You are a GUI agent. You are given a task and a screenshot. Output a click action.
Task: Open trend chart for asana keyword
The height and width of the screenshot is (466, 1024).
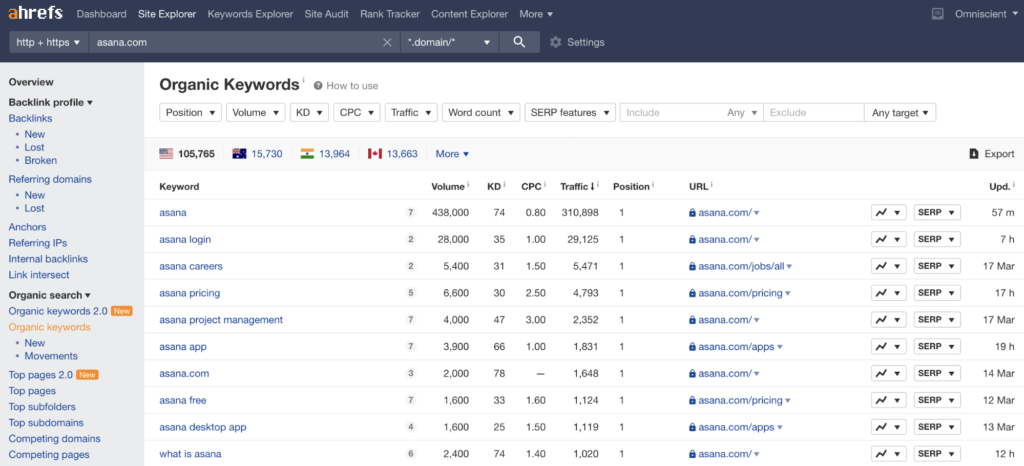coord(888,213)
